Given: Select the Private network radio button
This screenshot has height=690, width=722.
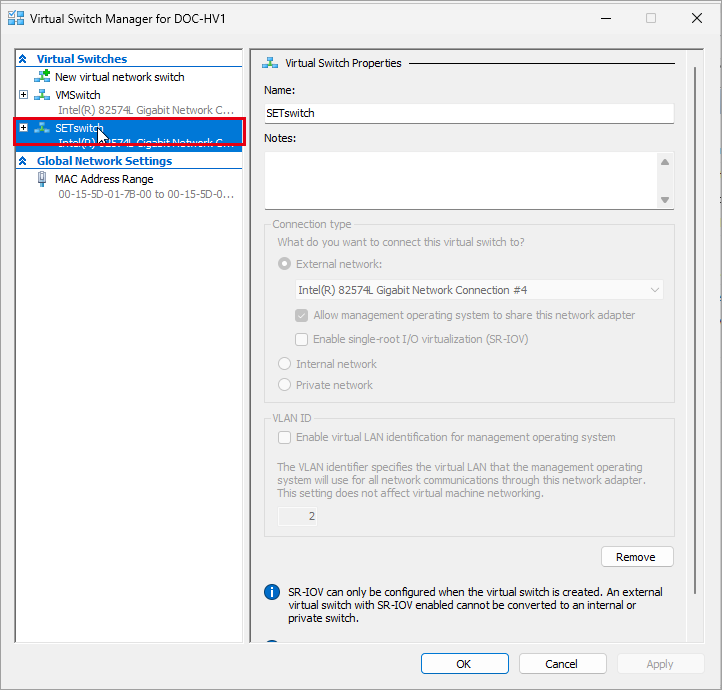Looking at the screenshot, I should click(285, 384).
